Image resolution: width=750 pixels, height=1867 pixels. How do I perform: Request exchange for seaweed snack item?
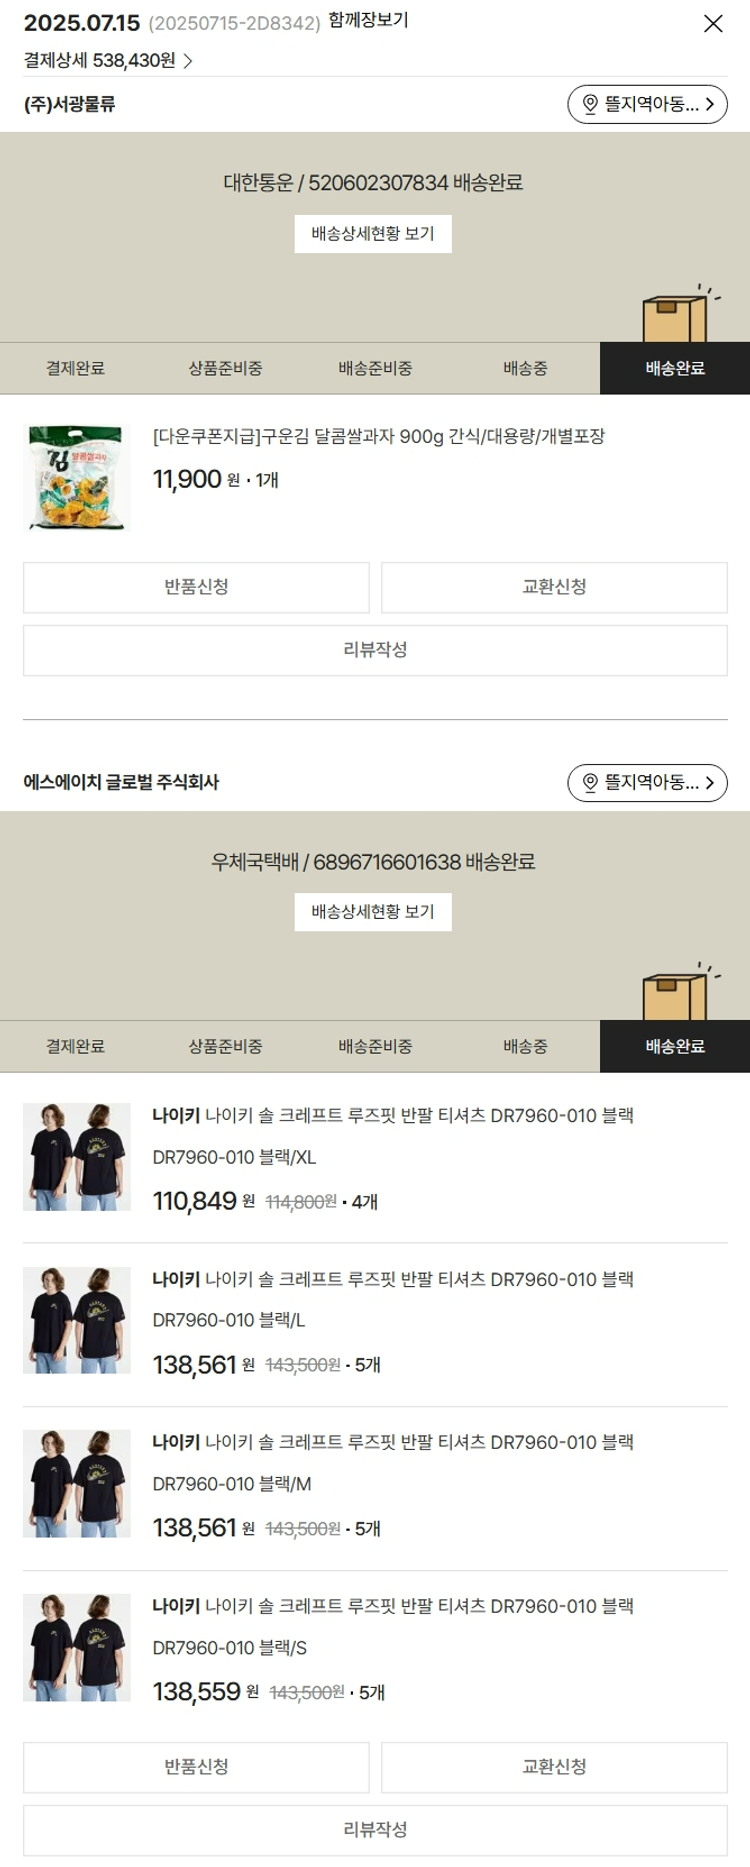[x=554, y=587]
